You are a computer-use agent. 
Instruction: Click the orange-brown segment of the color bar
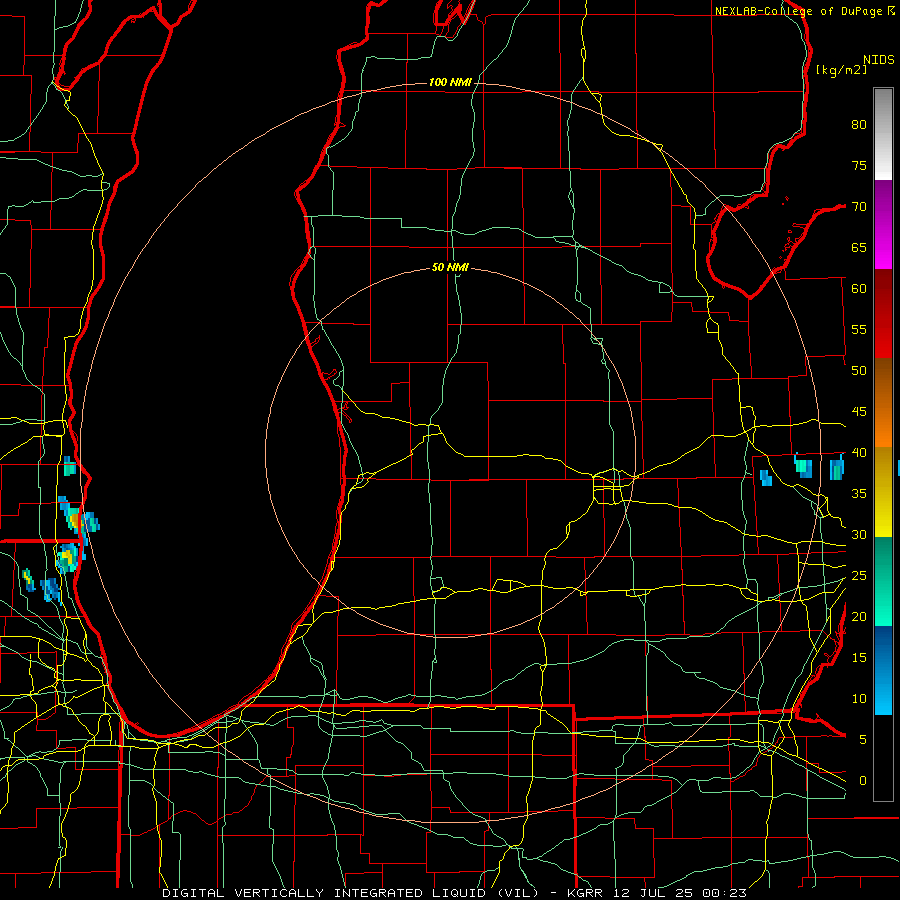coord(883,403)
